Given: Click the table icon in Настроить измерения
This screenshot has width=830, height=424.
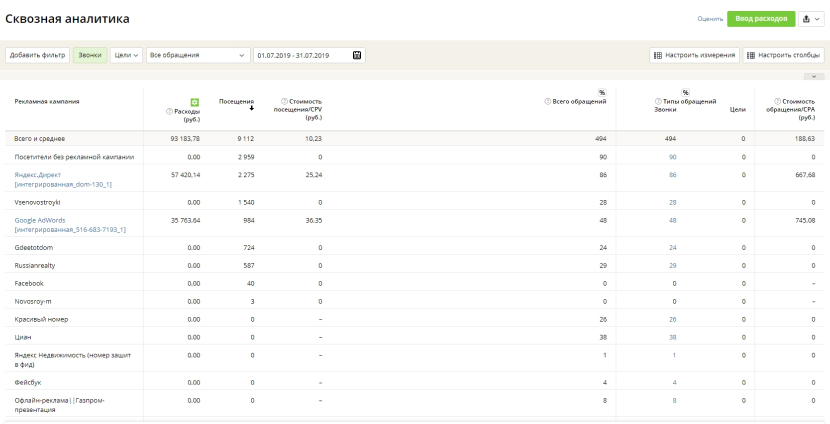Looking at the screenshot, I should 658,55.
